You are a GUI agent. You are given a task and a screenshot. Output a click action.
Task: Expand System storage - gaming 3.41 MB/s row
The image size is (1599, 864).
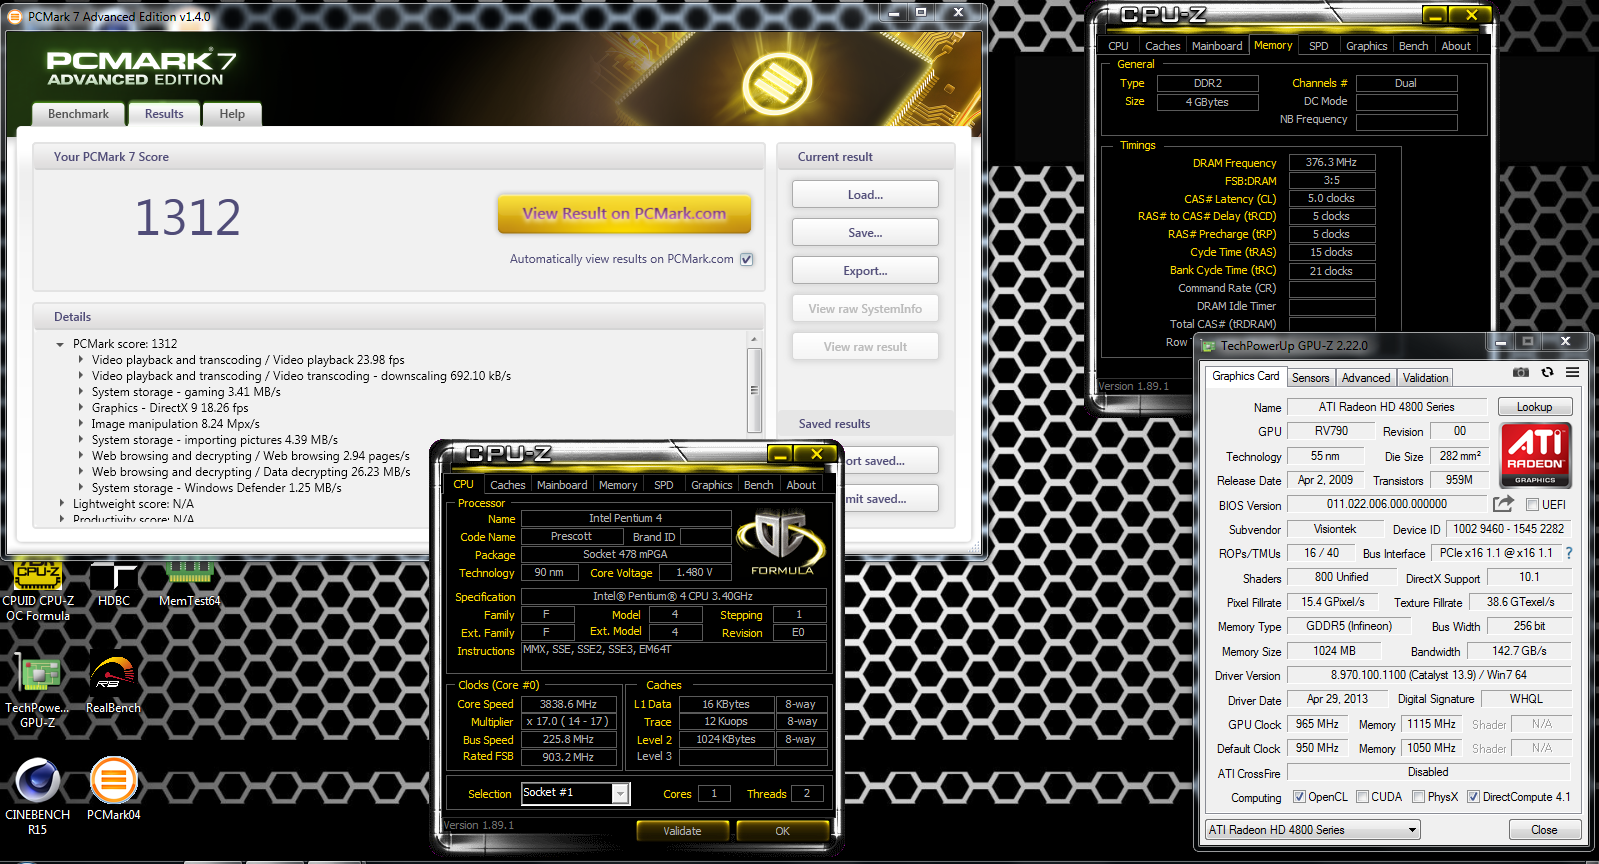tap(81, 392)
